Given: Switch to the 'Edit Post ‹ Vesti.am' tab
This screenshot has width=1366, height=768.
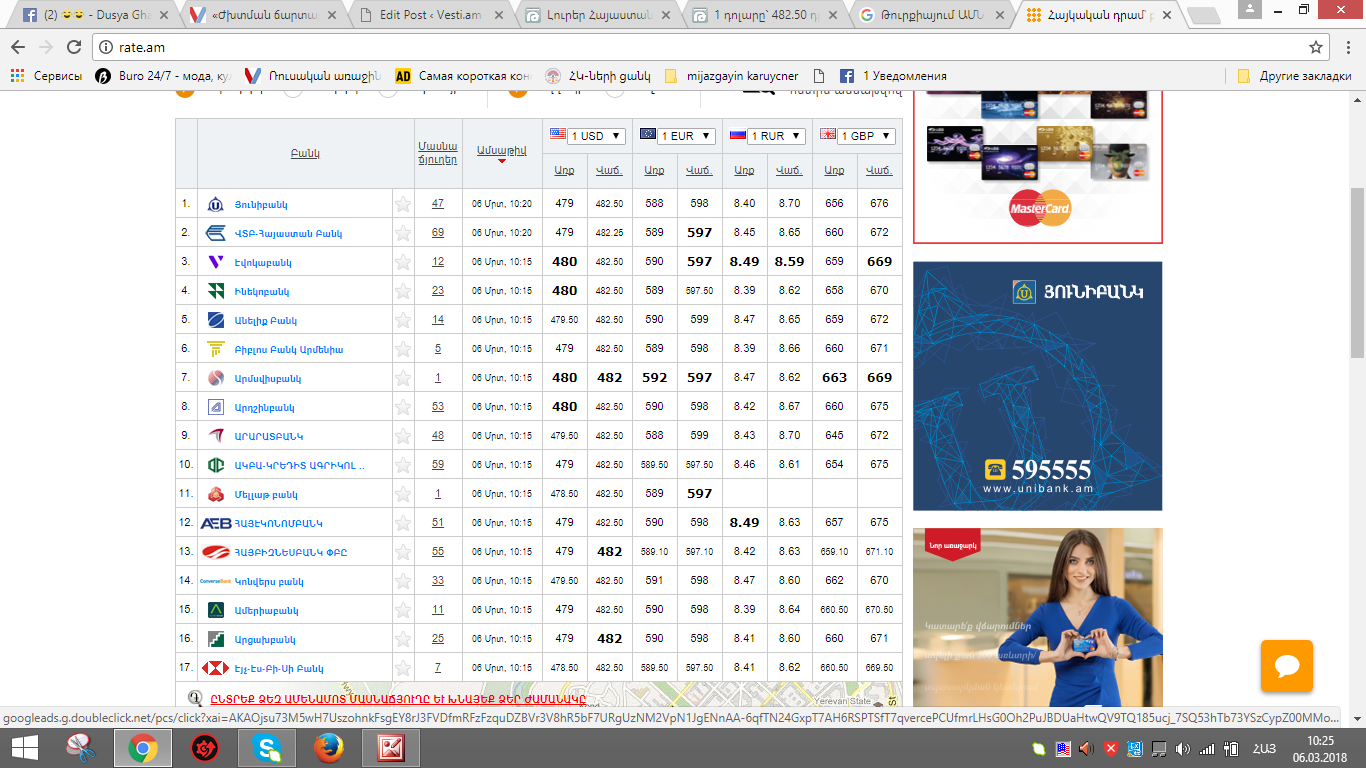Looking at the screenshot, I should [428, 15].
